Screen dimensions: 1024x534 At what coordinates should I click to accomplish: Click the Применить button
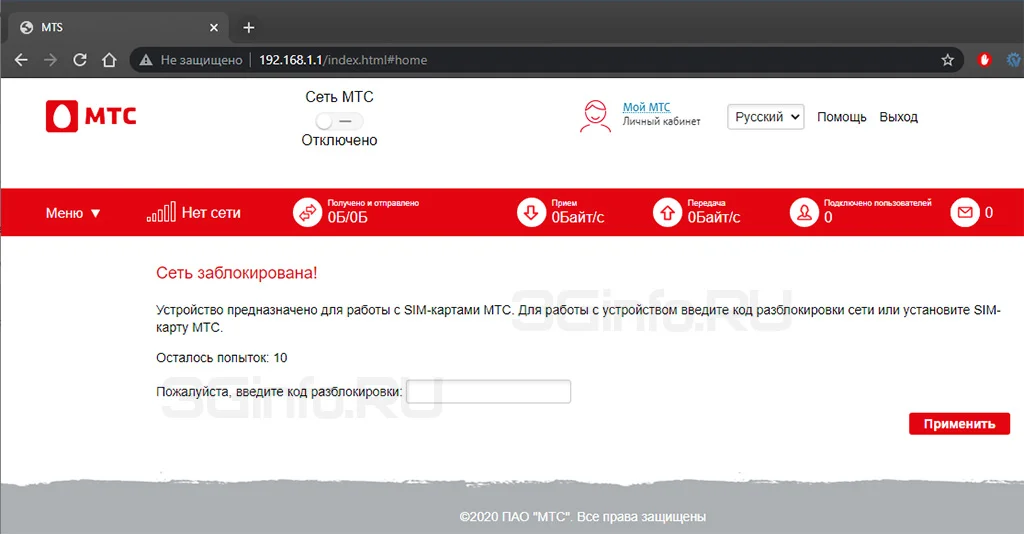pos(959,424)
